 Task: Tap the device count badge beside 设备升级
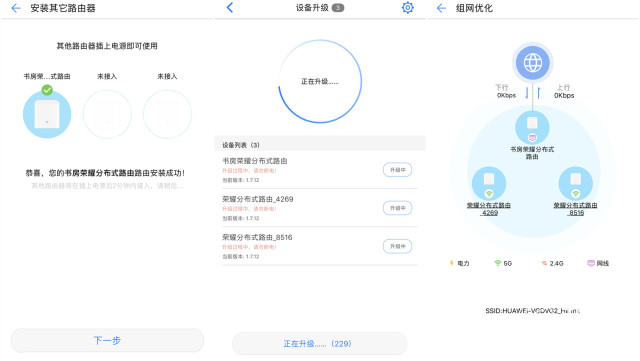tap(338, 8)
